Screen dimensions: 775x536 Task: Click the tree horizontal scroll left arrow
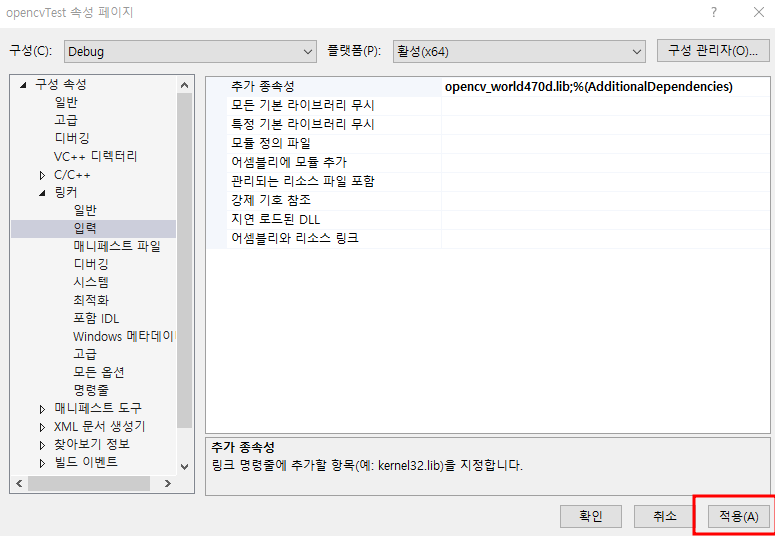19,484
